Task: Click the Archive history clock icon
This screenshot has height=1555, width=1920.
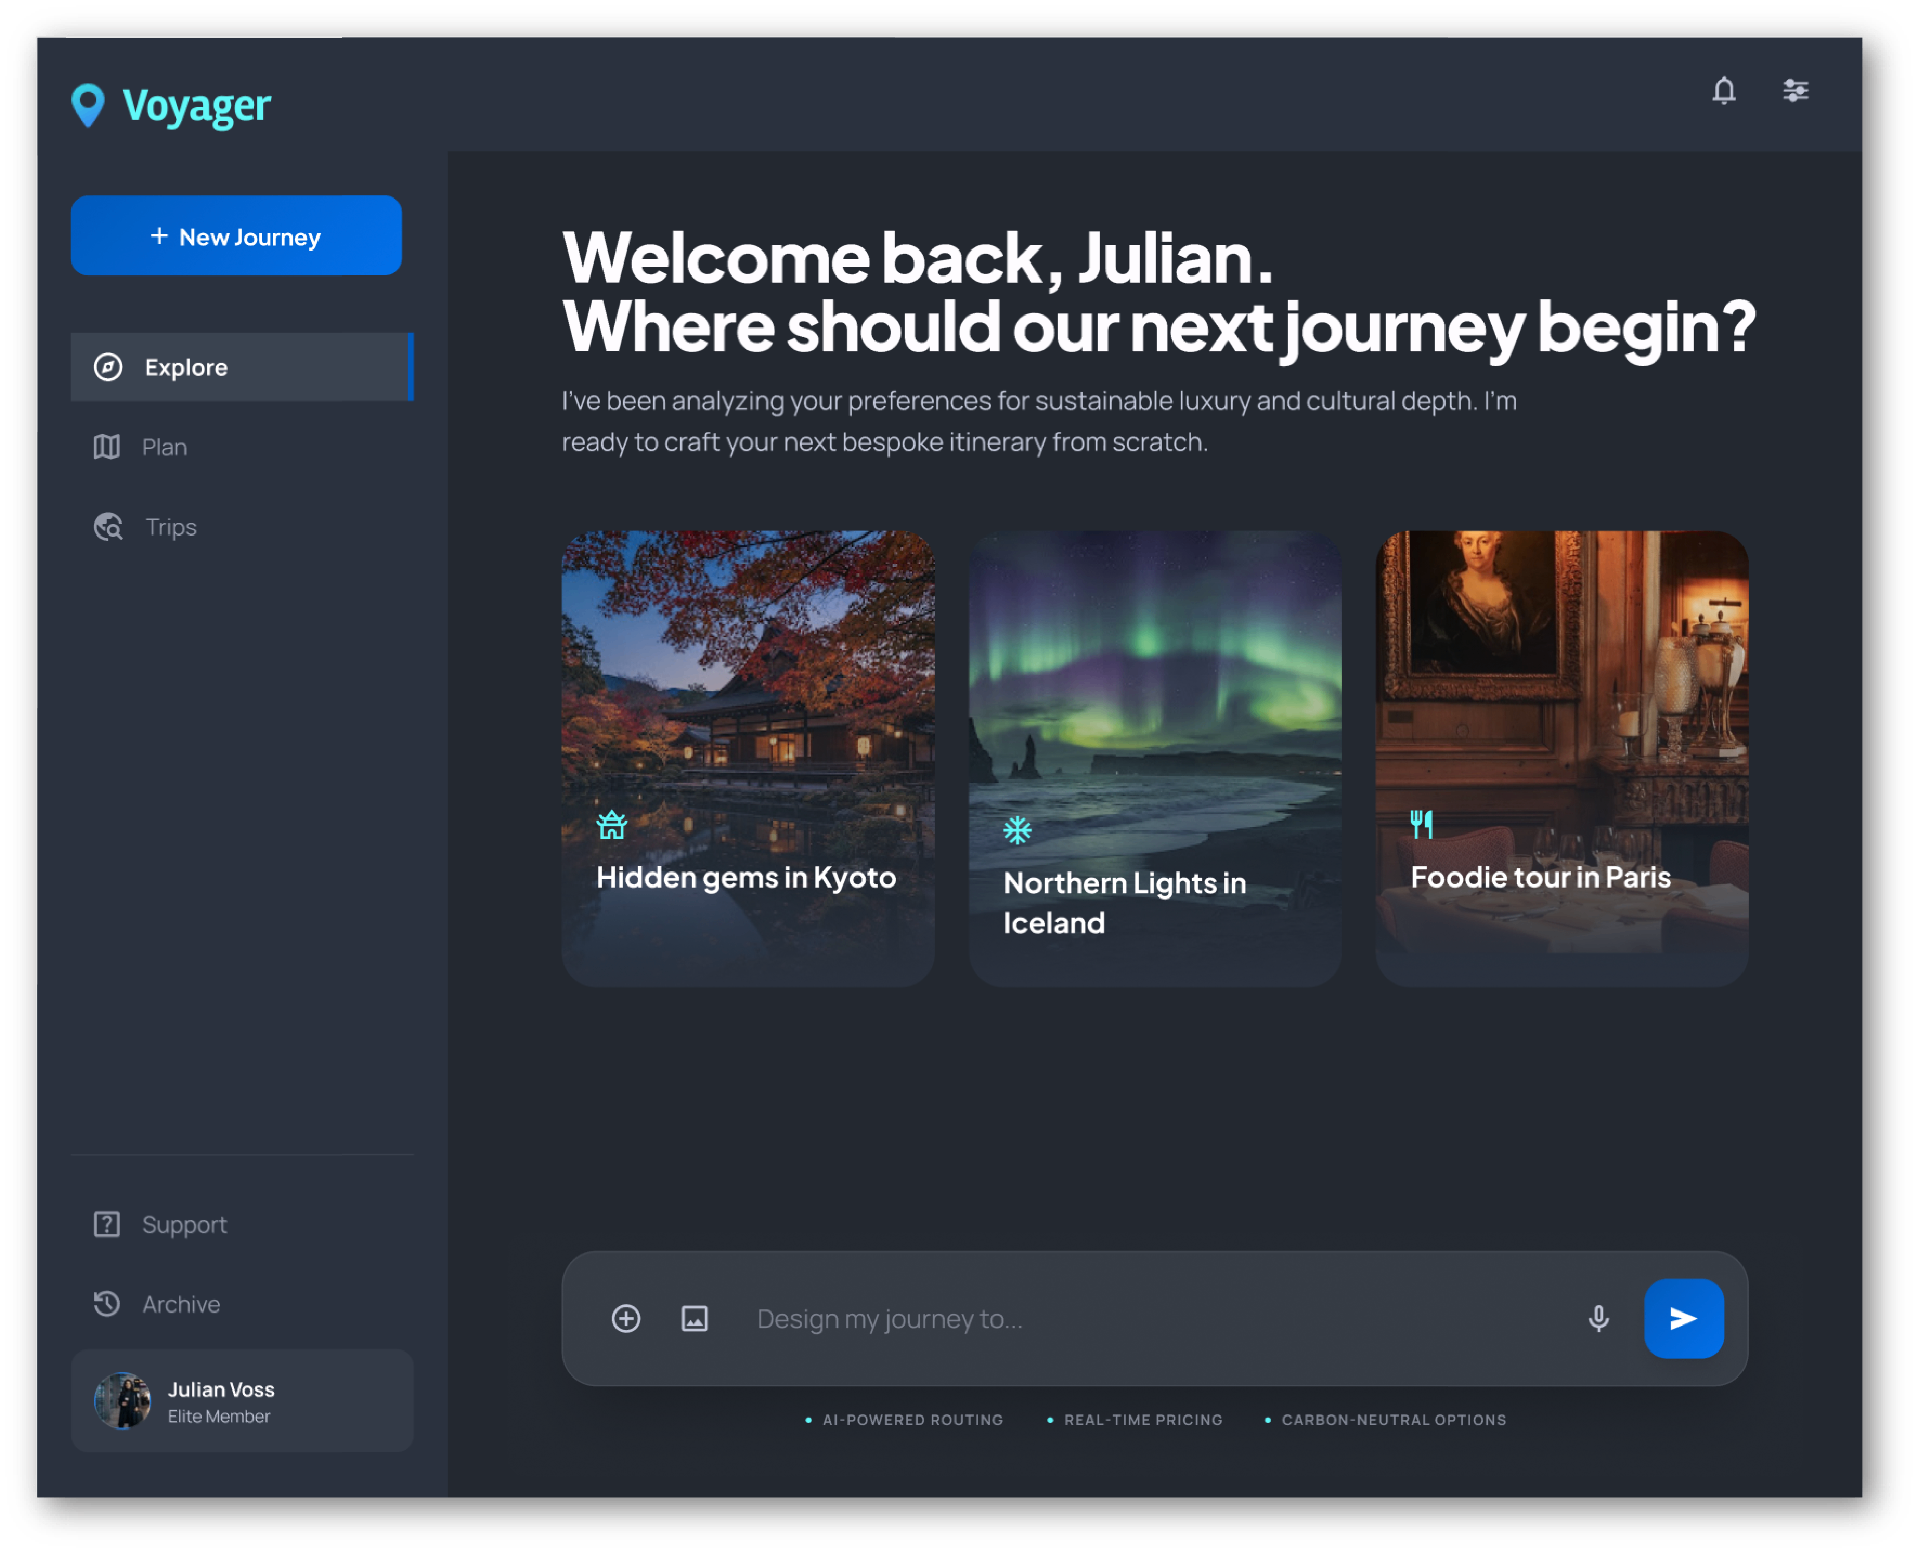Action: 107,1304
